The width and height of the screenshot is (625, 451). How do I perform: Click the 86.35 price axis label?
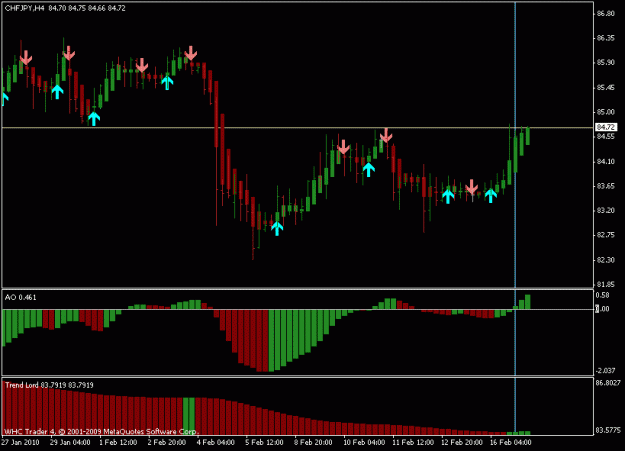point(606,38)
